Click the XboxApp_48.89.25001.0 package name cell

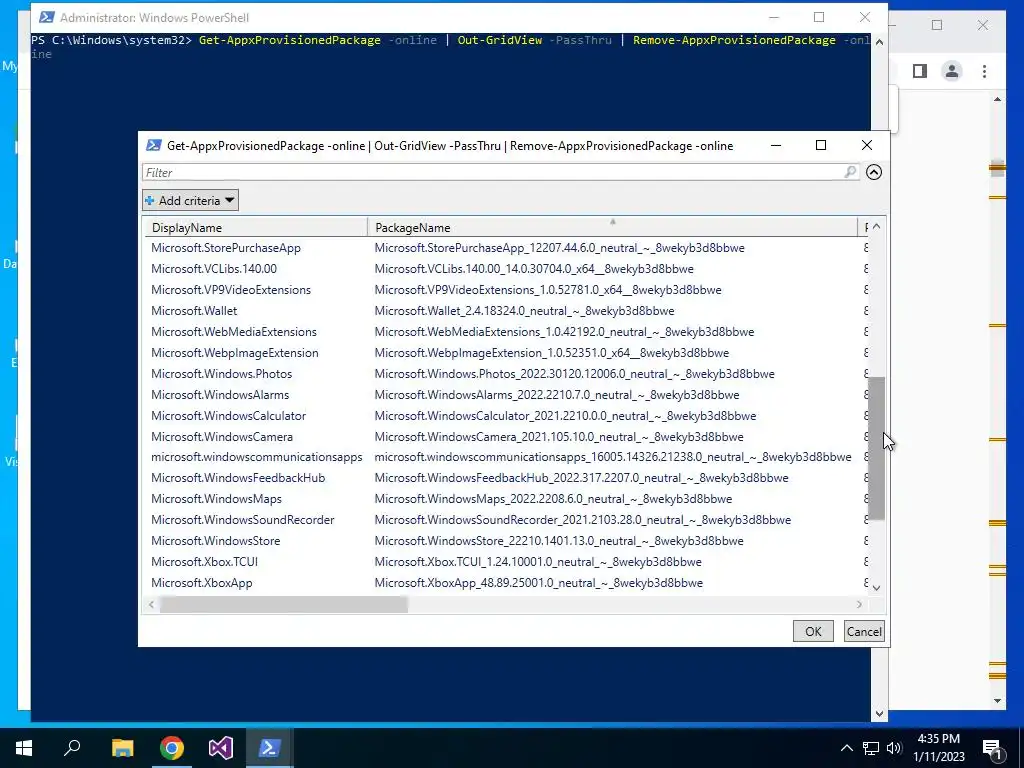[x=539, y=583]
